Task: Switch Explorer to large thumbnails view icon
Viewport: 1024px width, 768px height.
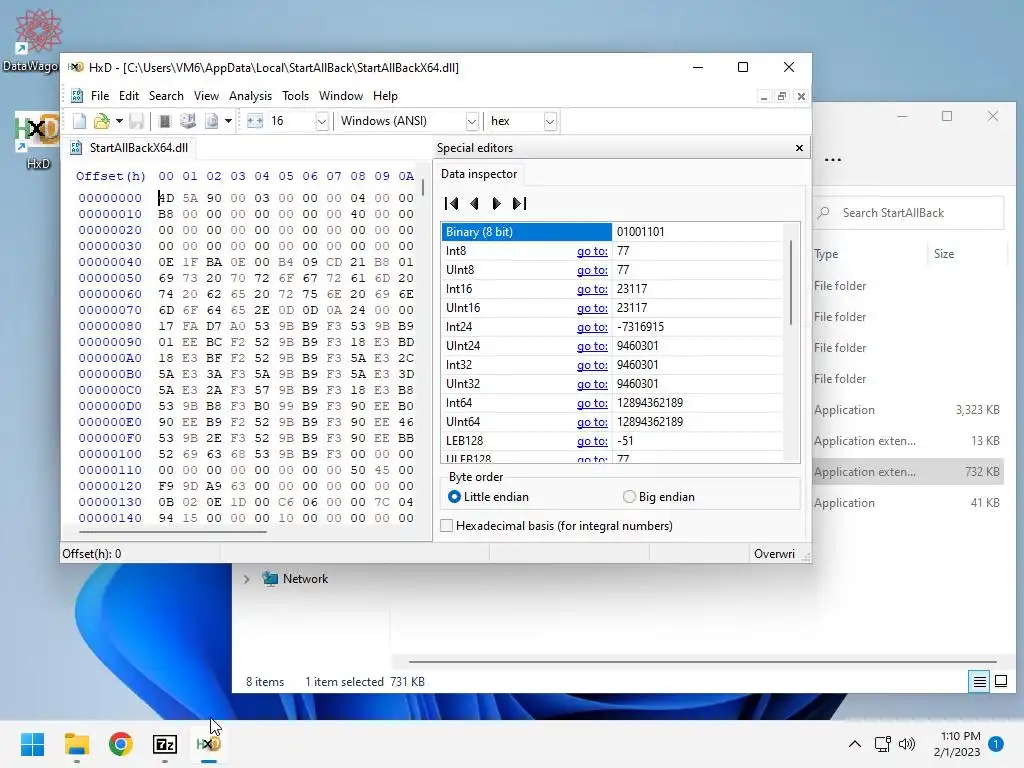Action: (1000, 682)
